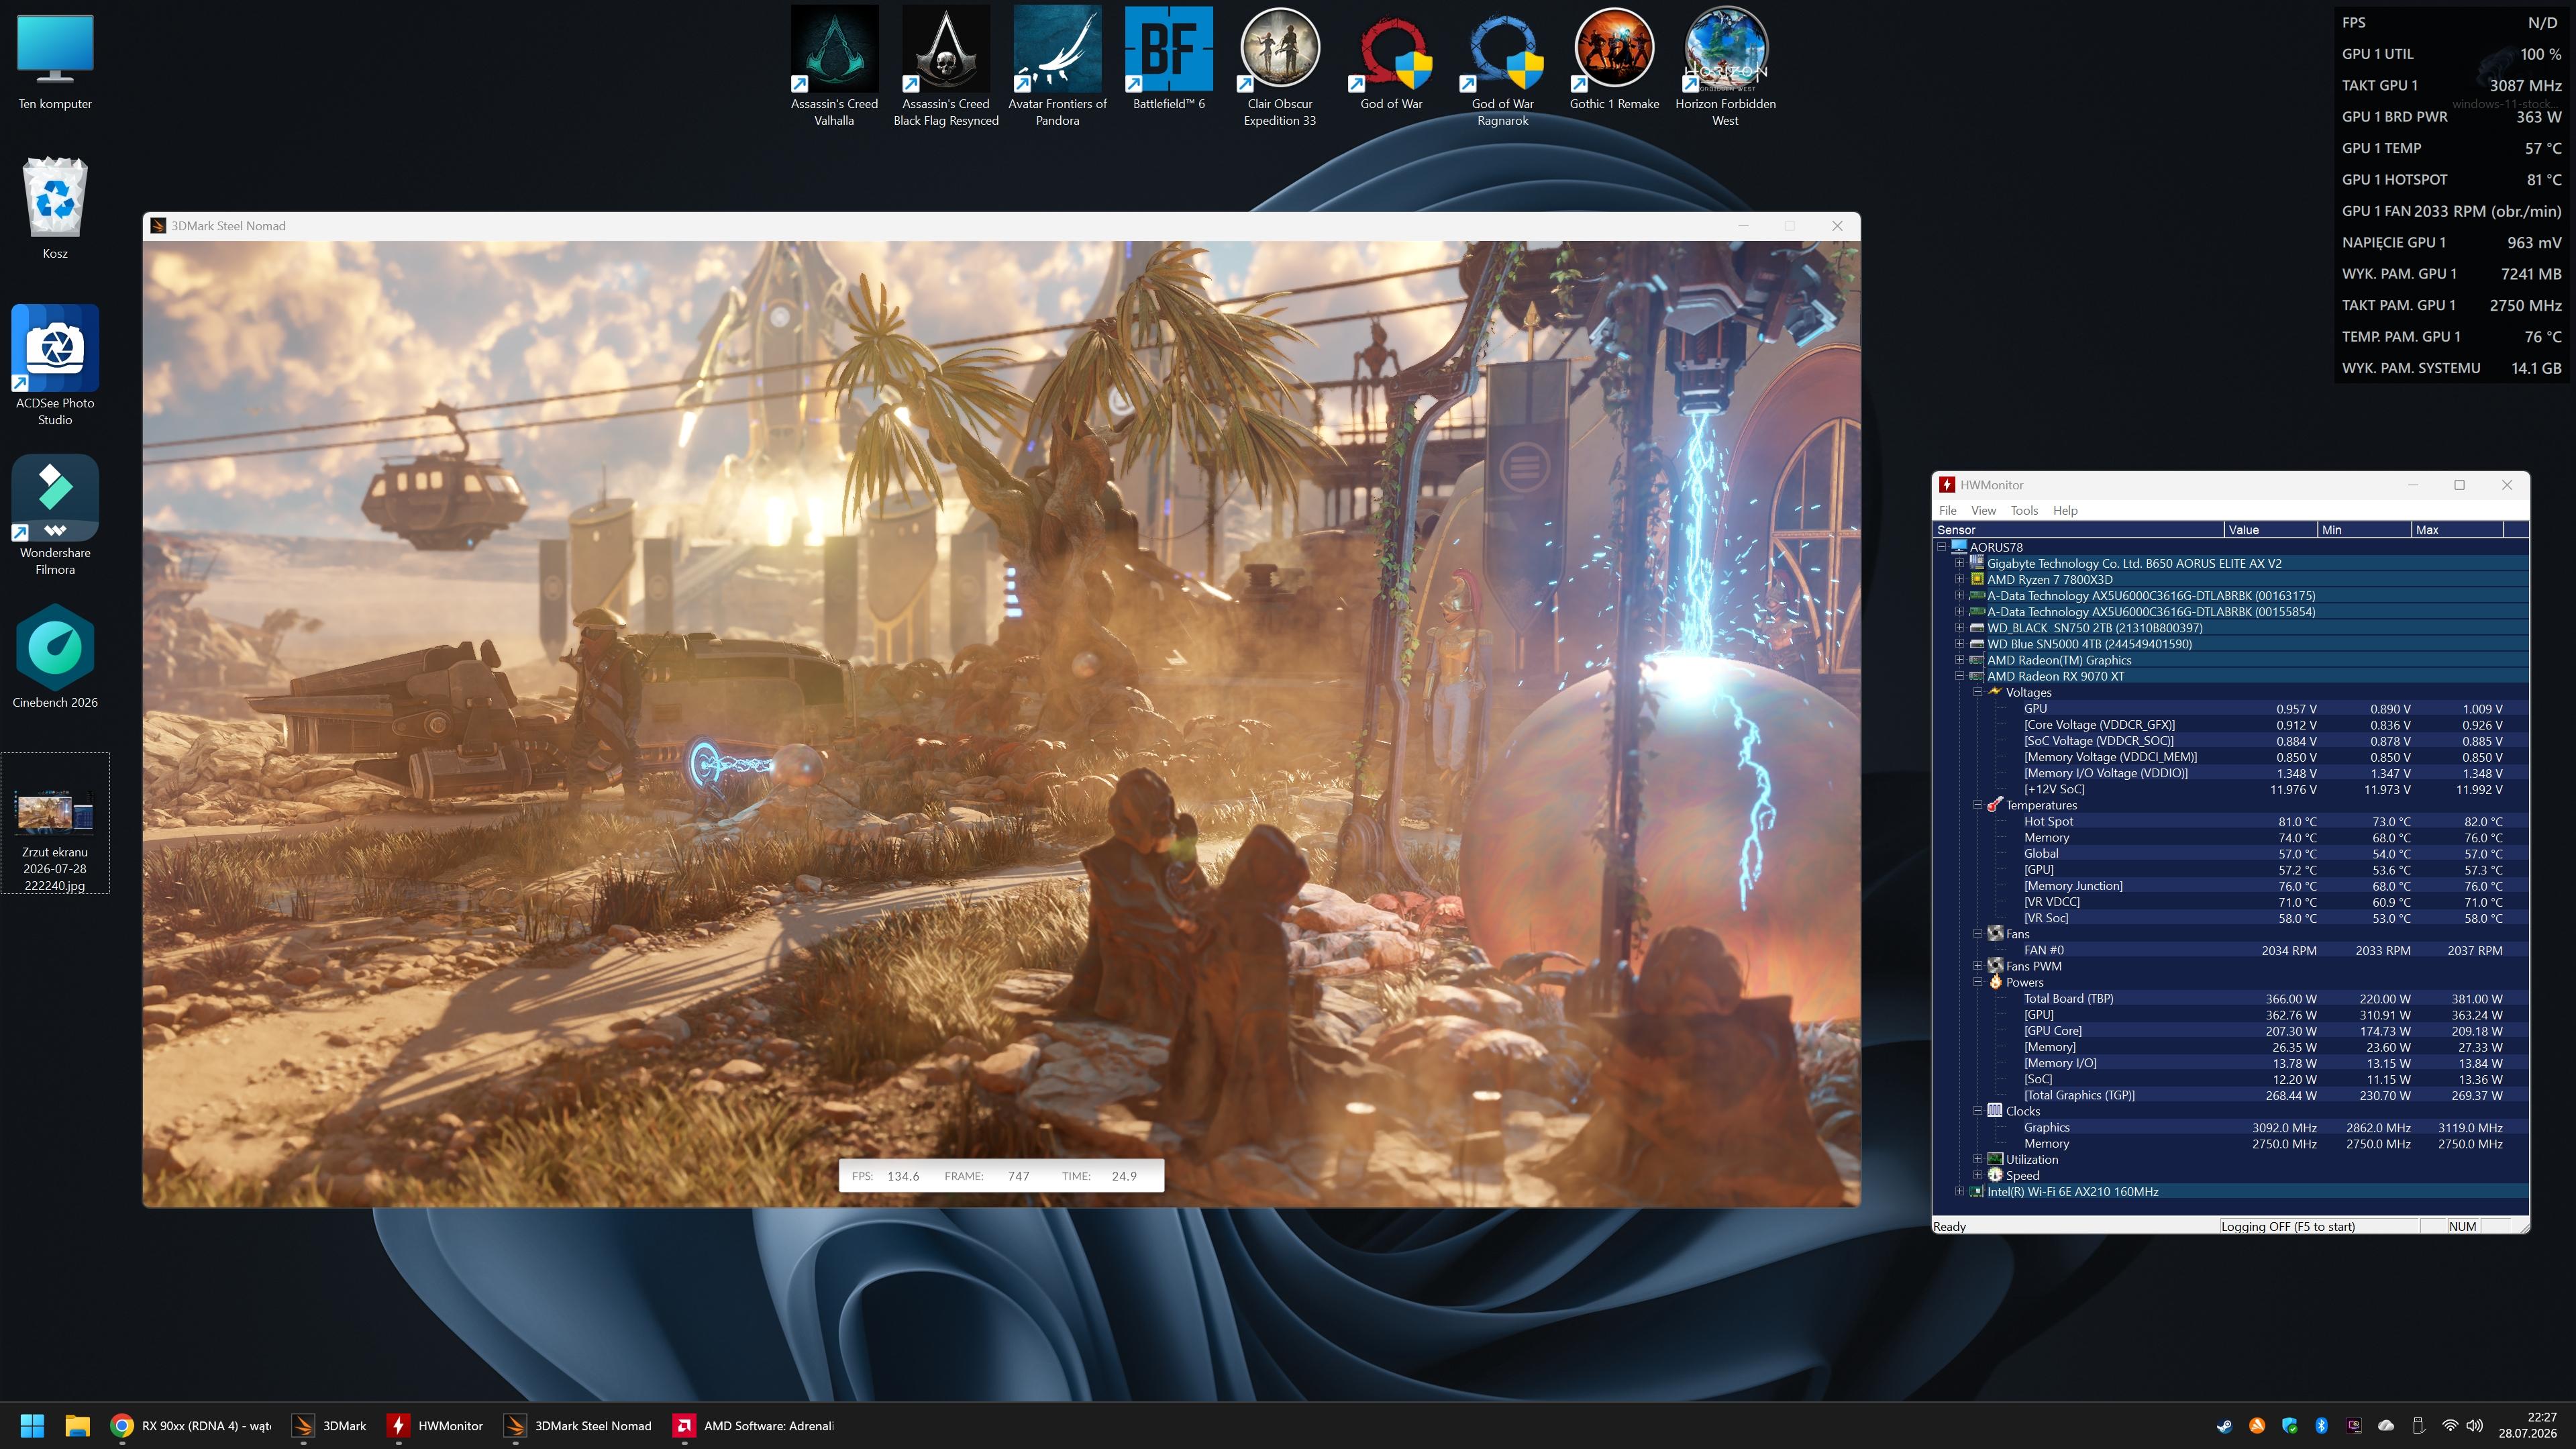The image size is (2576, 1449).
Task: Open Horizon Forbidden West shortcut
Action: [x=1725, y=67]
